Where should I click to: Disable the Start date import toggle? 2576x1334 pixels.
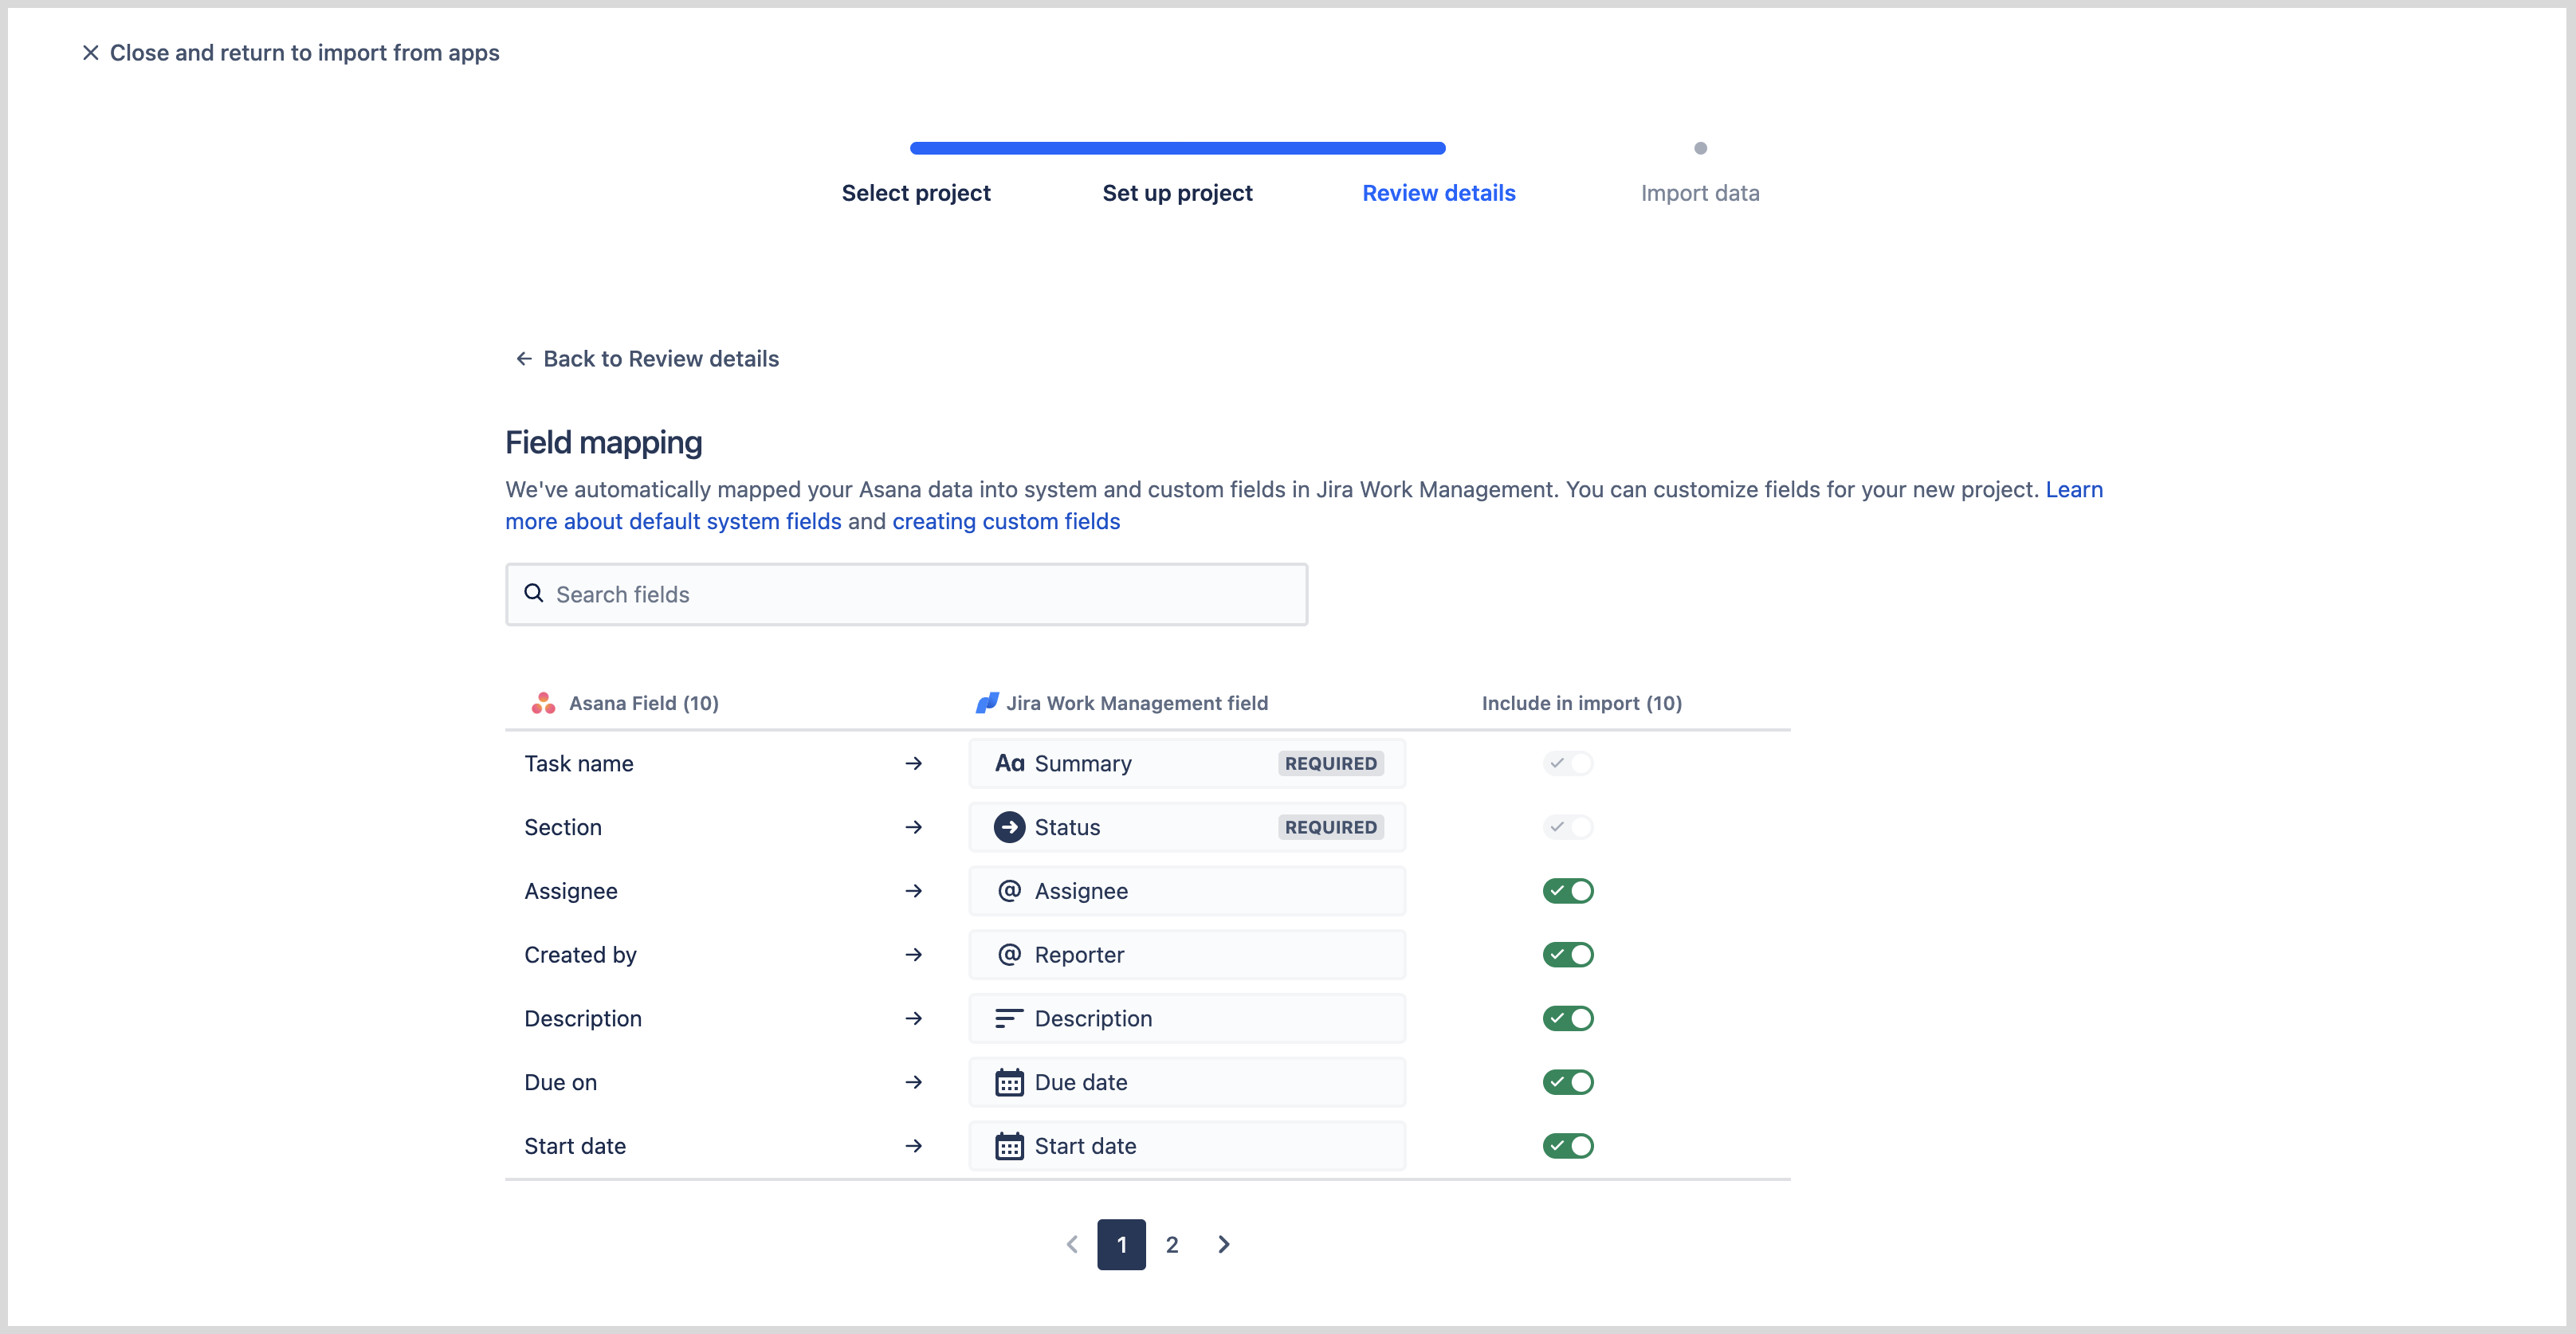(x=1567, y=1145)
